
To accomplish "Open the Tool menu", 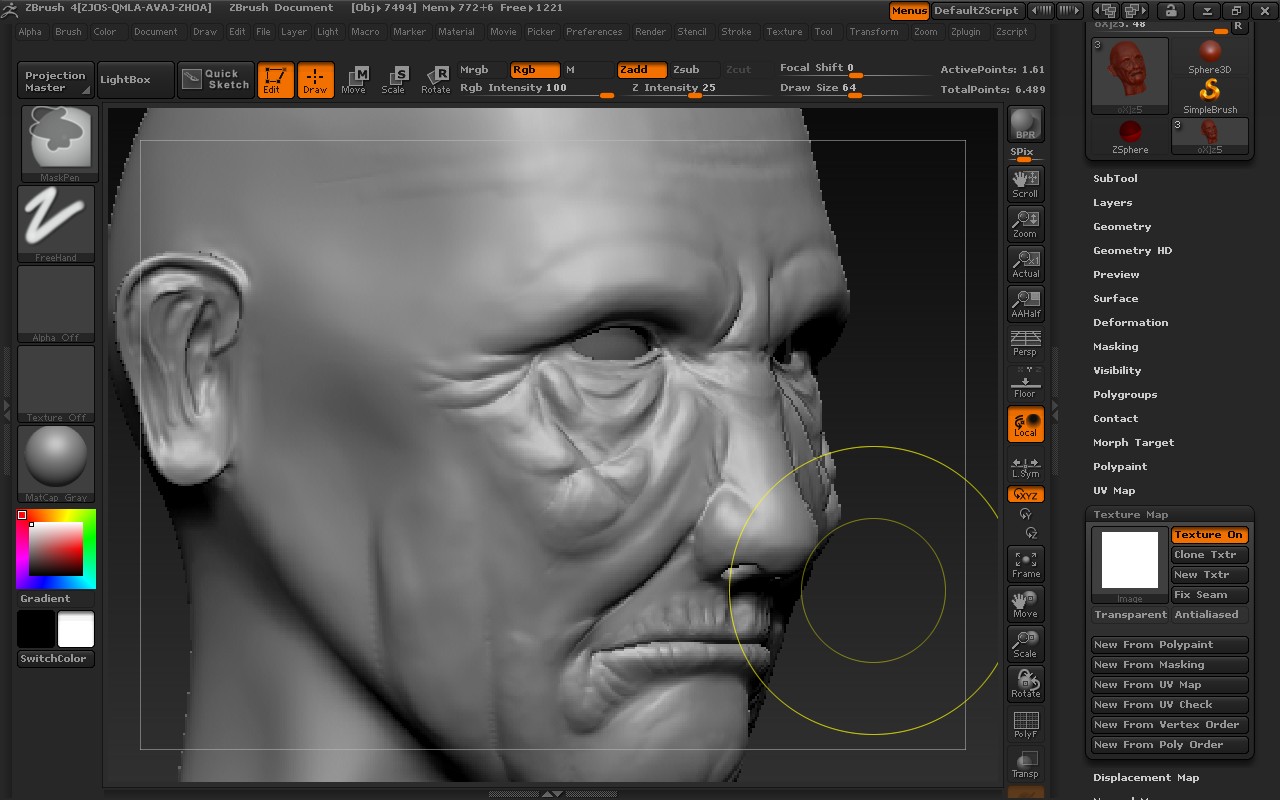I will pyautogui.click(x=824, y=31).
